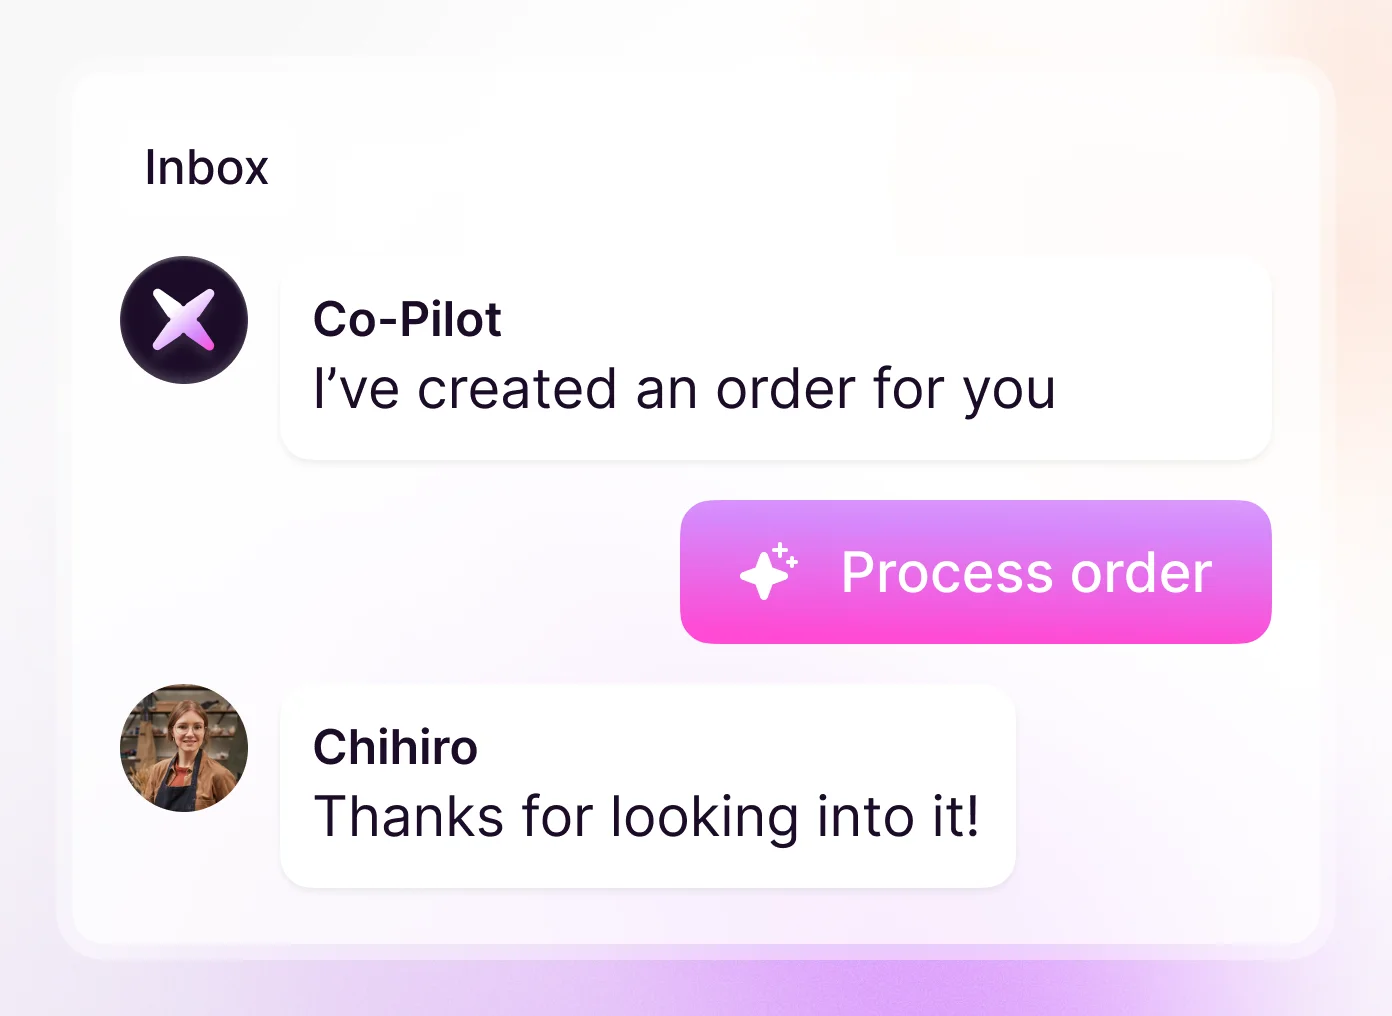The width and height of the screenshot is (1392, 1016).
Task: Click the large four-point star in the sparkle
Action: click(x=763, y=577)
